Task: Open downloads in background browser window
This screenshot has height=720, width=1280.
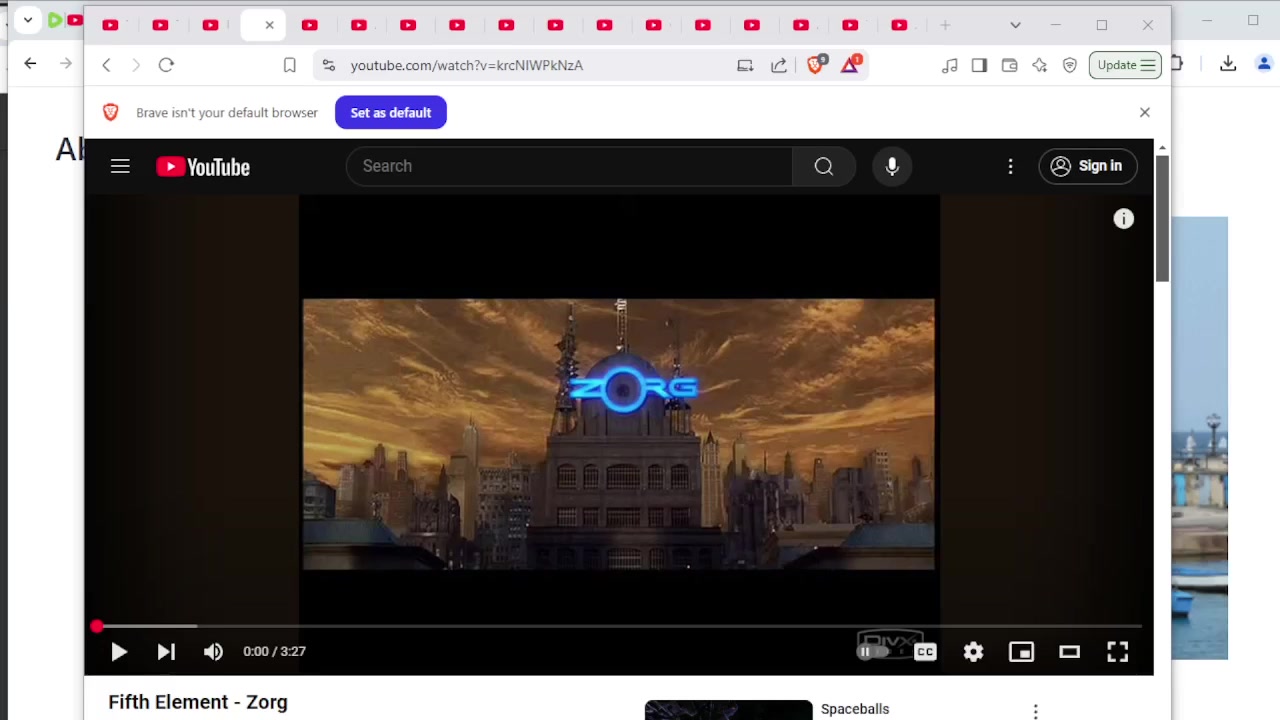Action: click(x=1228, y=64)
